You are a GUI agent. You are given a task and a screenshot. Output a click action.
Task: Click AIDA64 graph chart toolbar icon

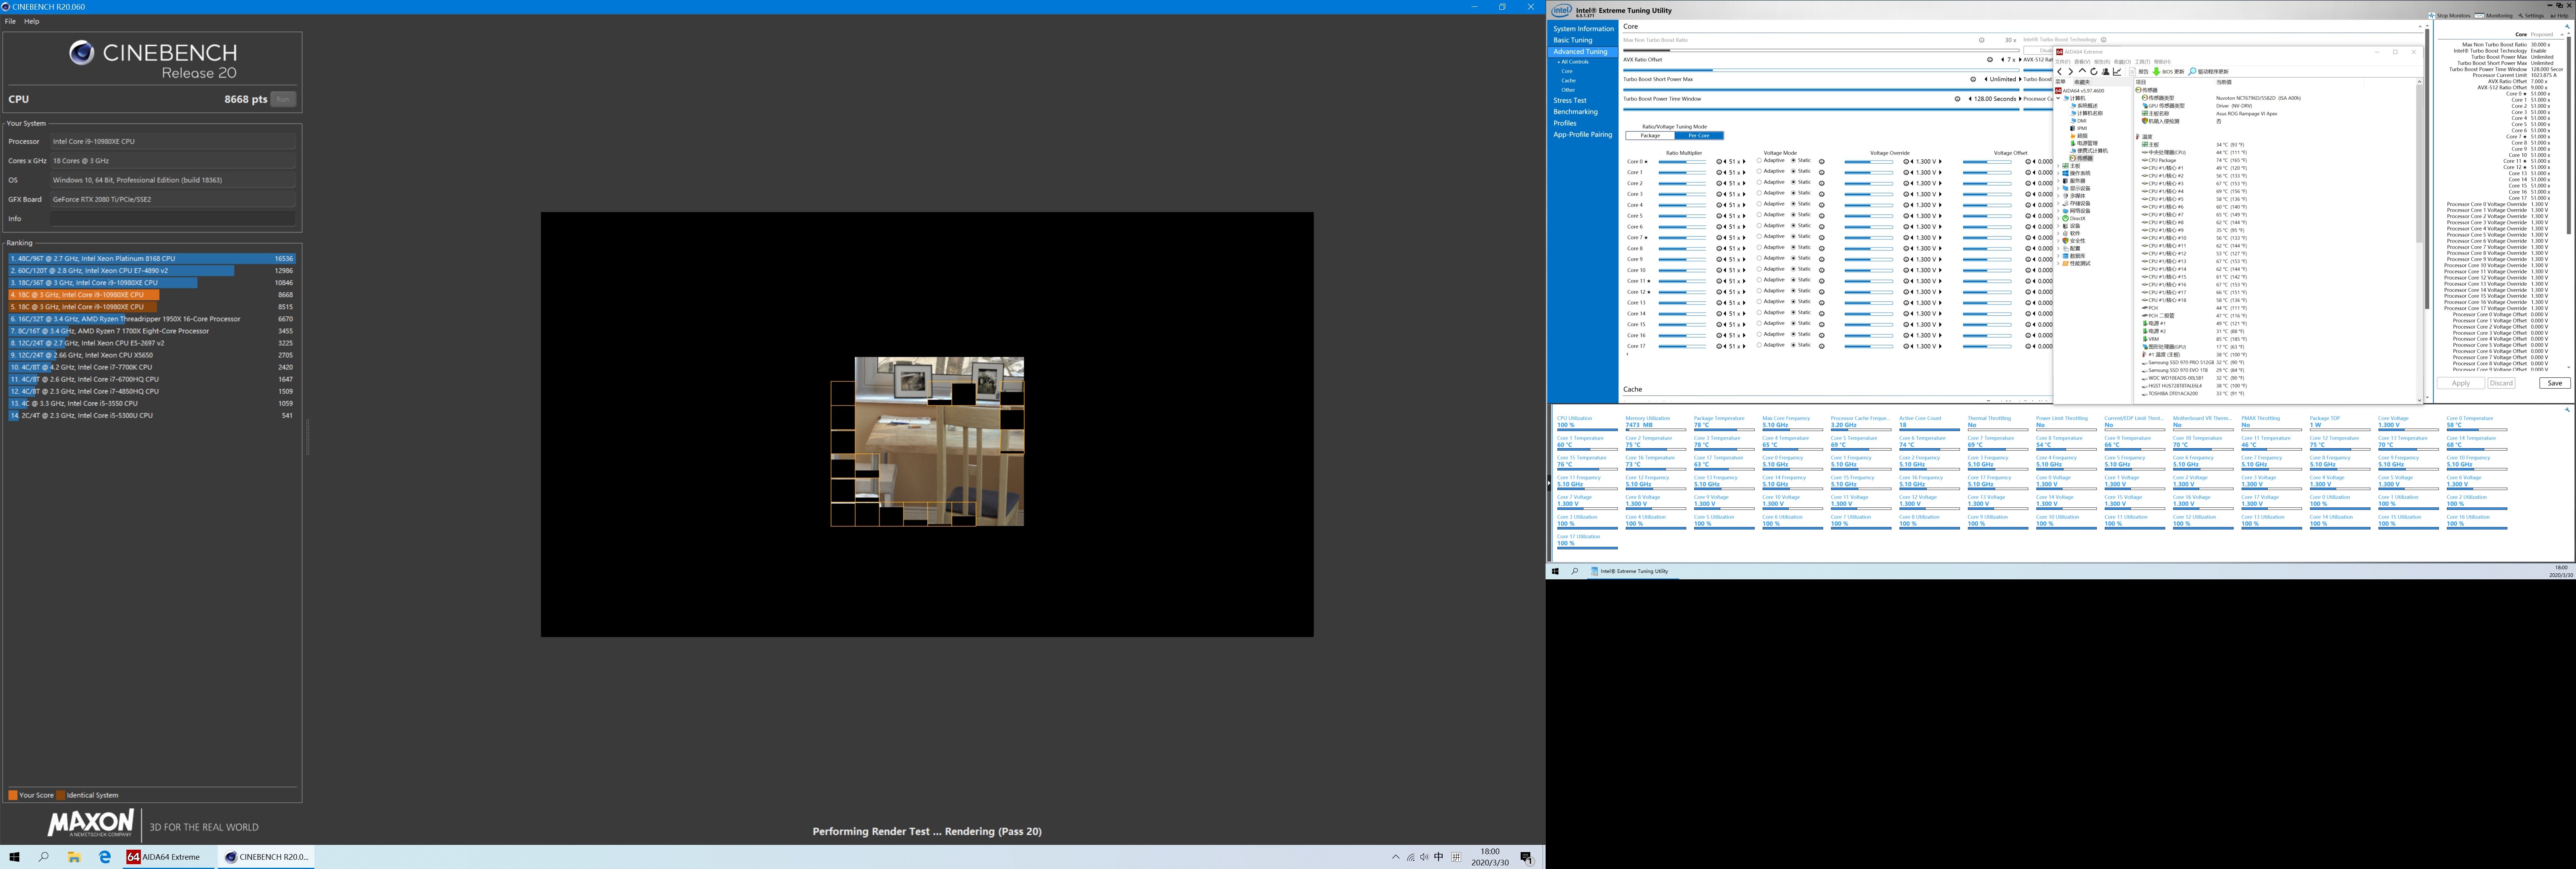pos(2117,72)
